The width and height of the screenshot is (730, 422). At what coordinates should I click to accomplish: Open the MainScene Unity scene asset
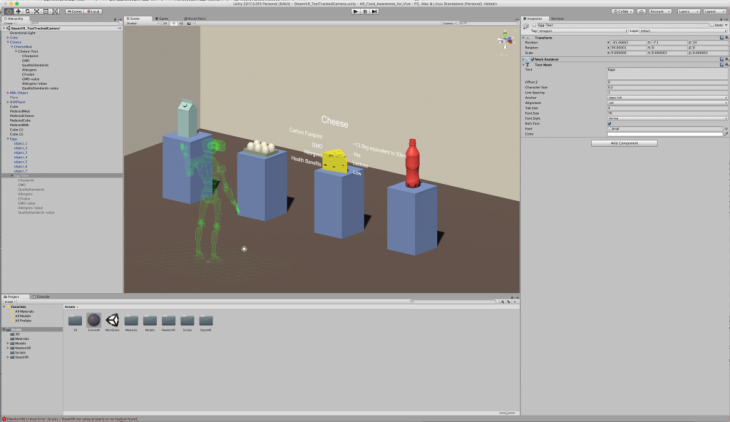(x=113, y=319)
